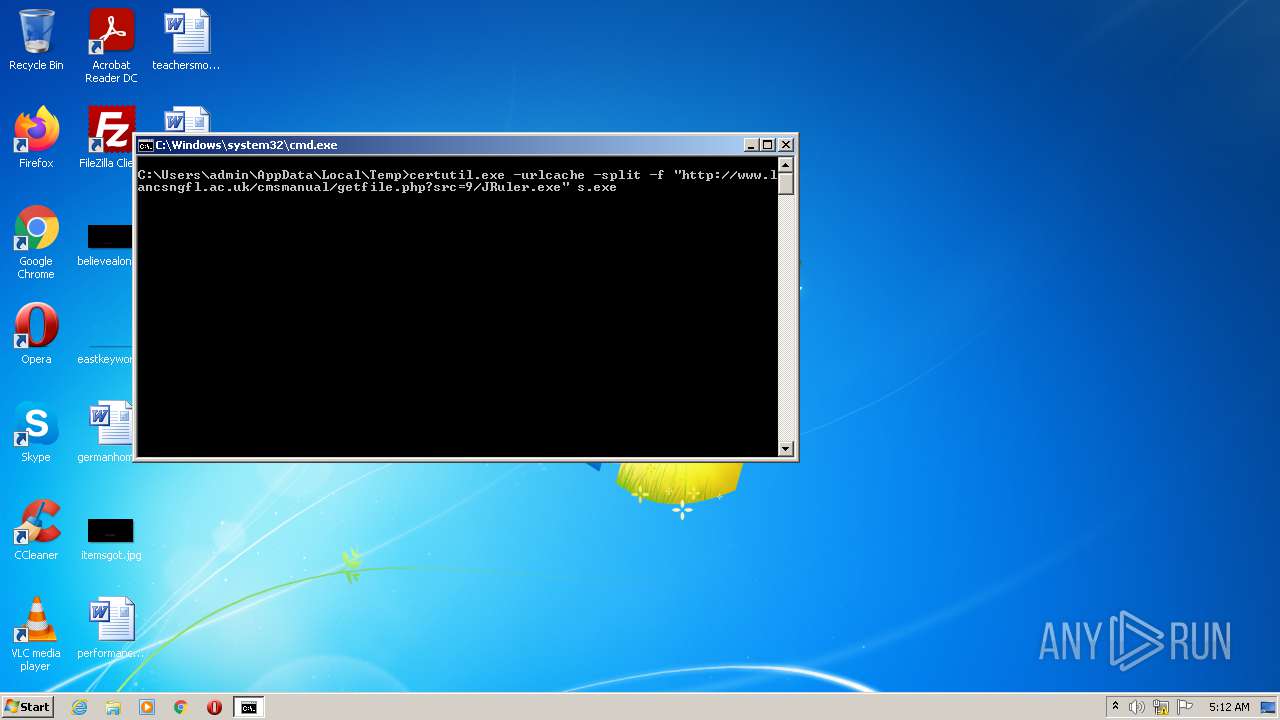Select the believealon file icon
1280x720 pixels.
108,245
